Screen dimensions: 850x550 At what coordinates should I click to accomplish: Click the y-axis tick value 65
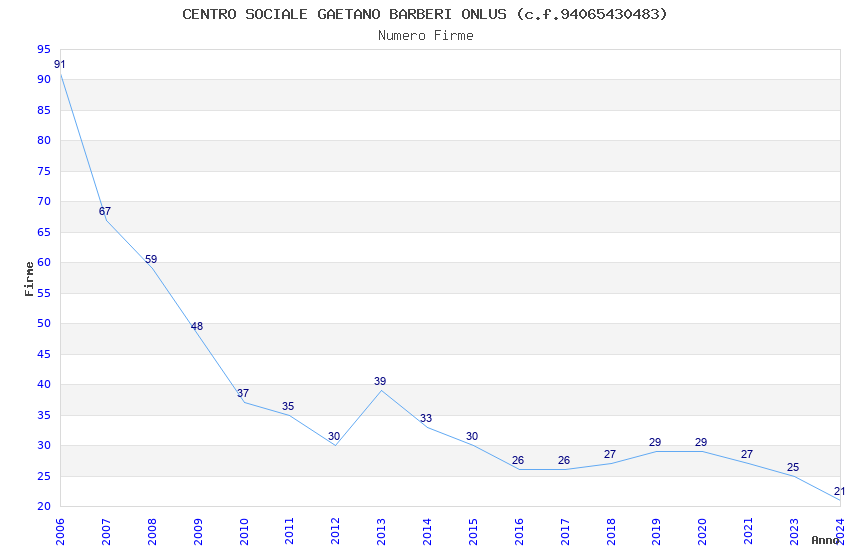(x=44, y=232)
